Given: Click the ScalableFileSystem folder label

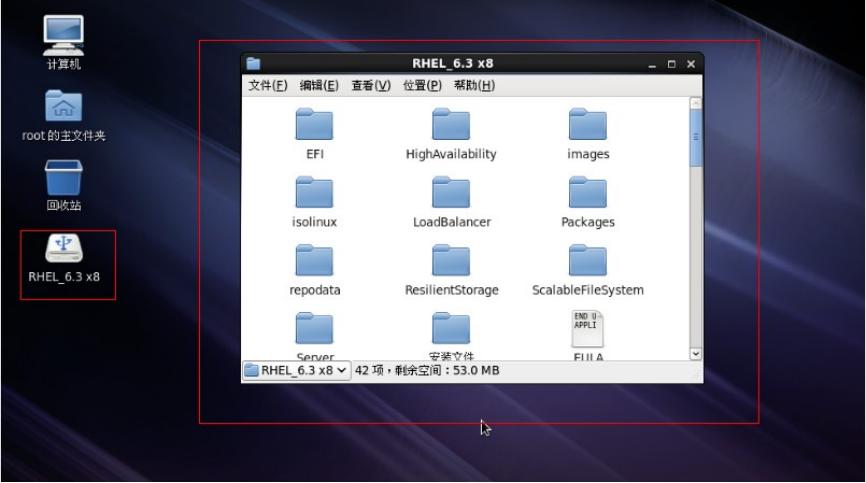Looking at the screenshot, I should pos(588,290).
